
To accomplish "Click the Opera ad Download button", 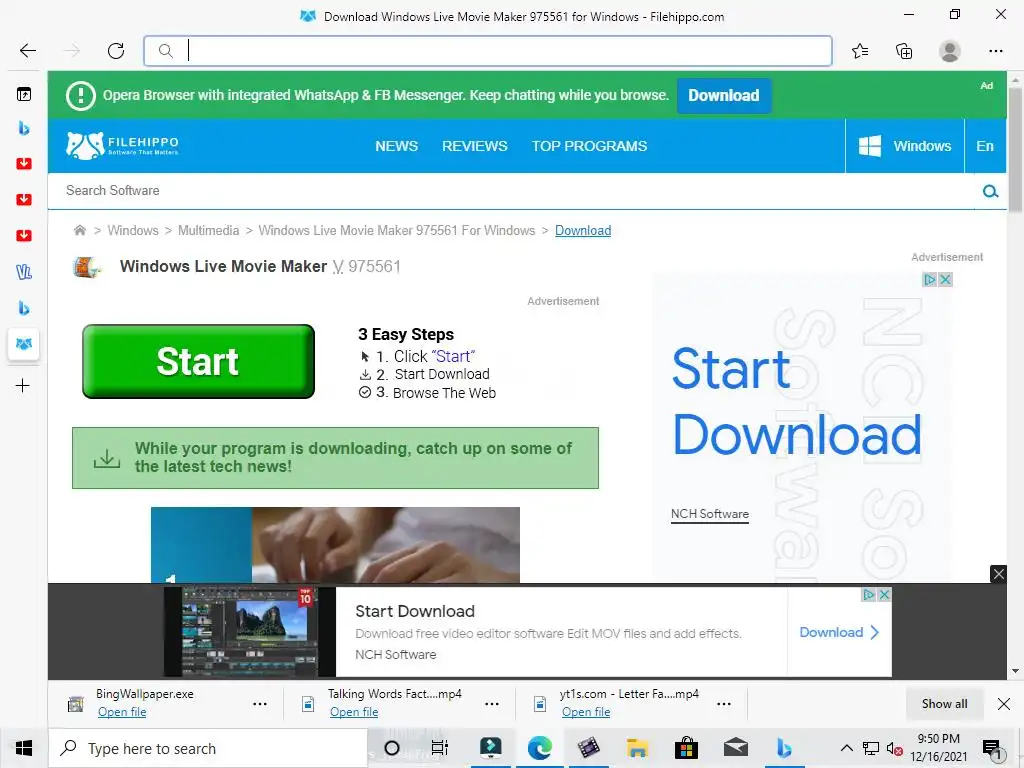I will 724,95.
